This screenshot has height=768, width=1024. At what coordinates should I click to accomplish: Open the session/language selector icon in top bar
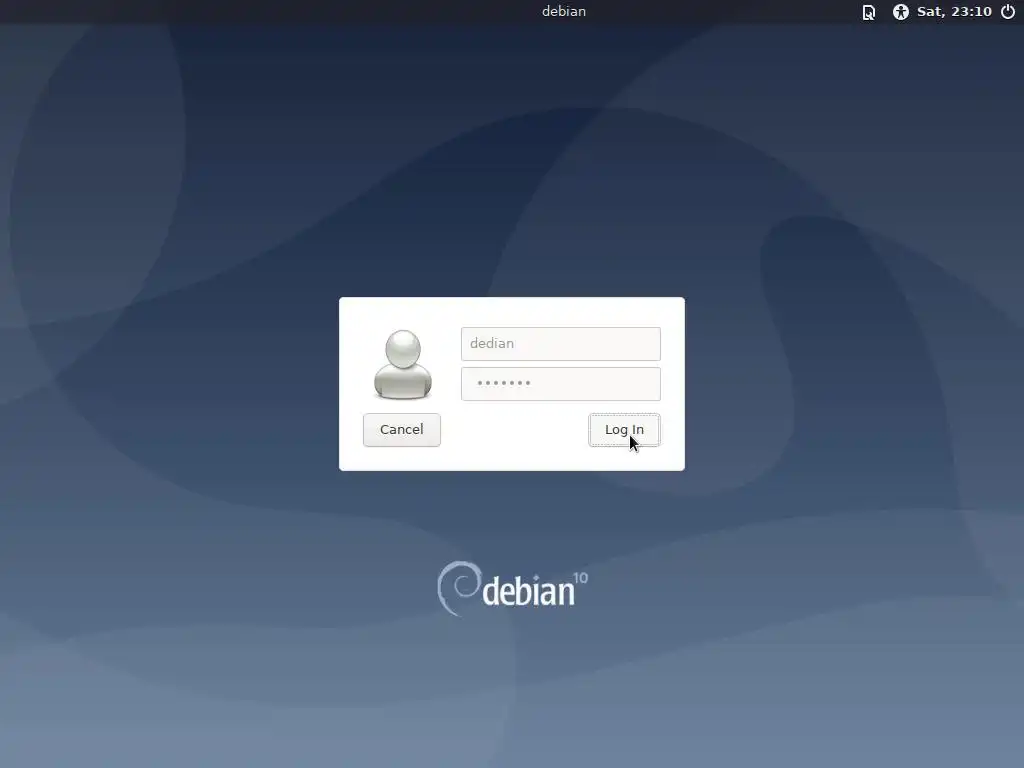(869, 12)
